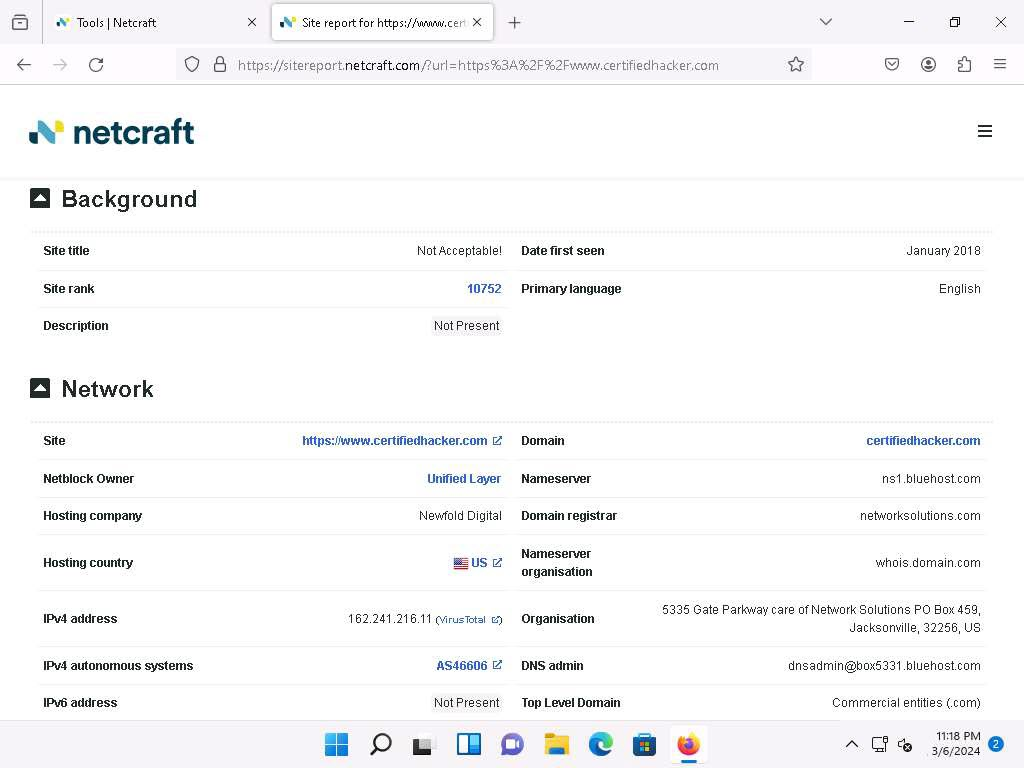The width and height of the screenshot is (1024, 768).
Task: Open site rank 10752 link
Action: click(x=484, y=289)
